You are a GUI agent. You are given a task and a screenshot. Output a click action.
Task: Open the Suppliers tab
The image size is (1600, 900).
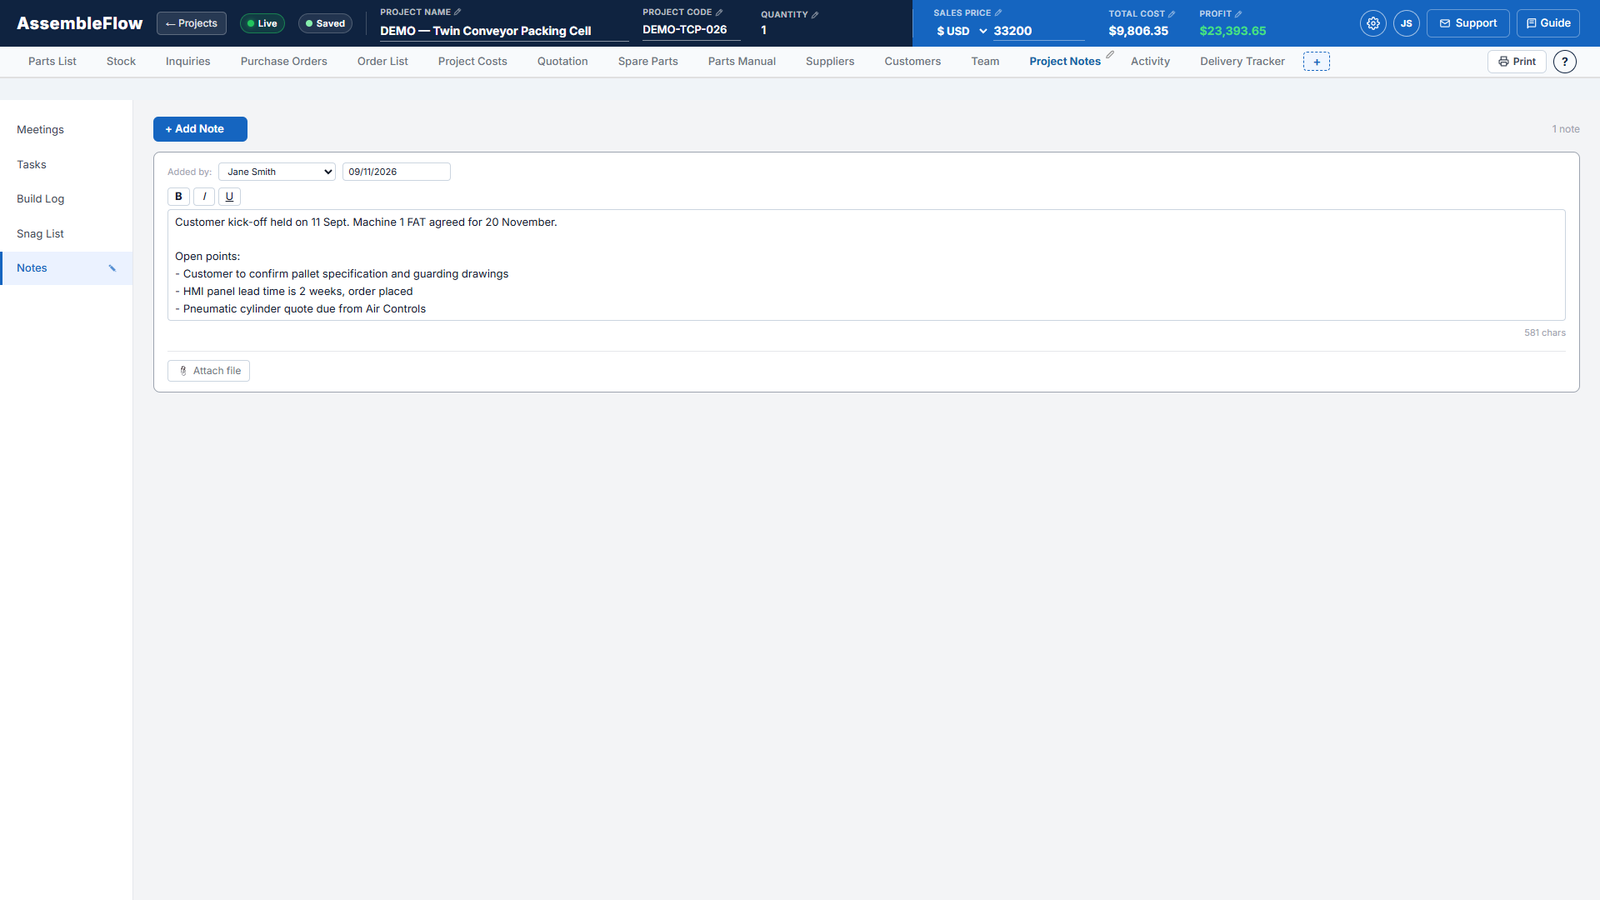coord(830,62)
